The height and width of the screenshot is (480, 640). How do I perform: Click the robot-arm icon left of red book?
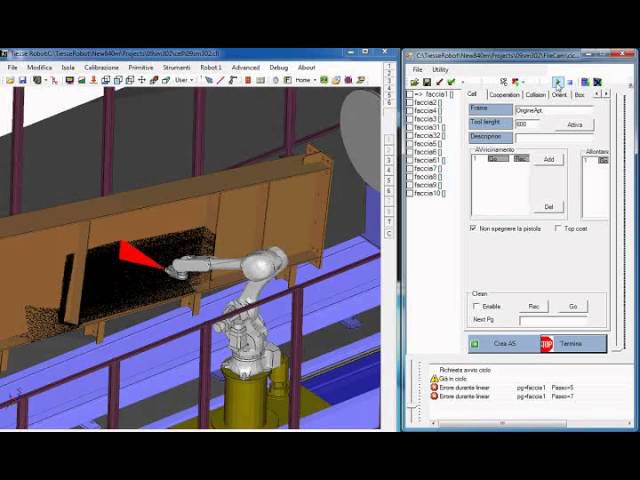point(233,80)
